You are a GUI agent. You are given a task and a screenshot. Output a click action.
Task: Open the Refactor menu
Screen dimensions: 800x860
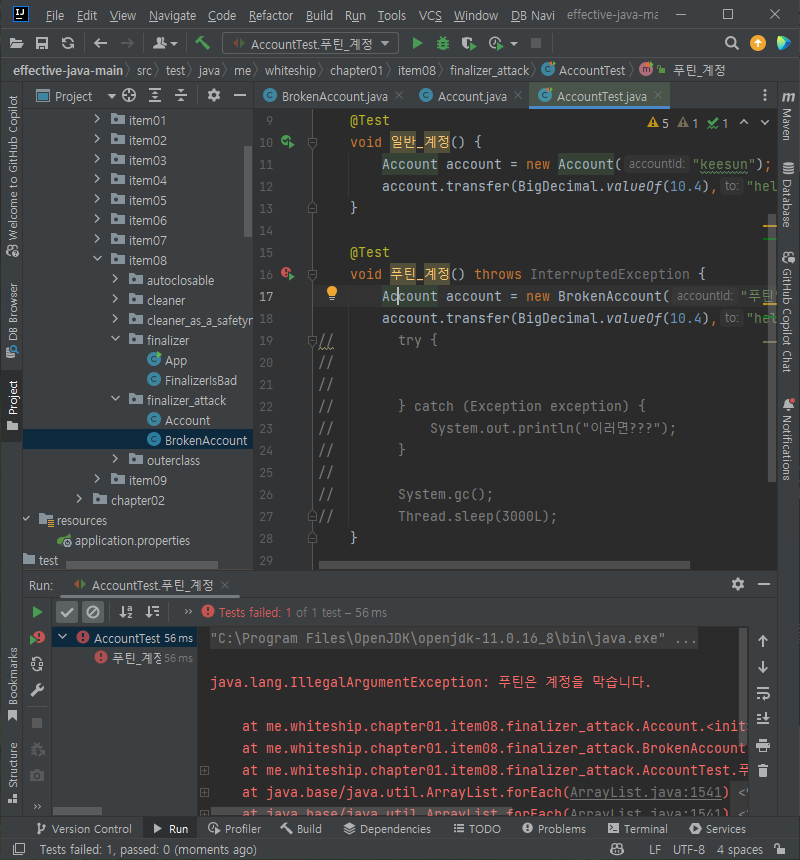[x=271, y=16]
